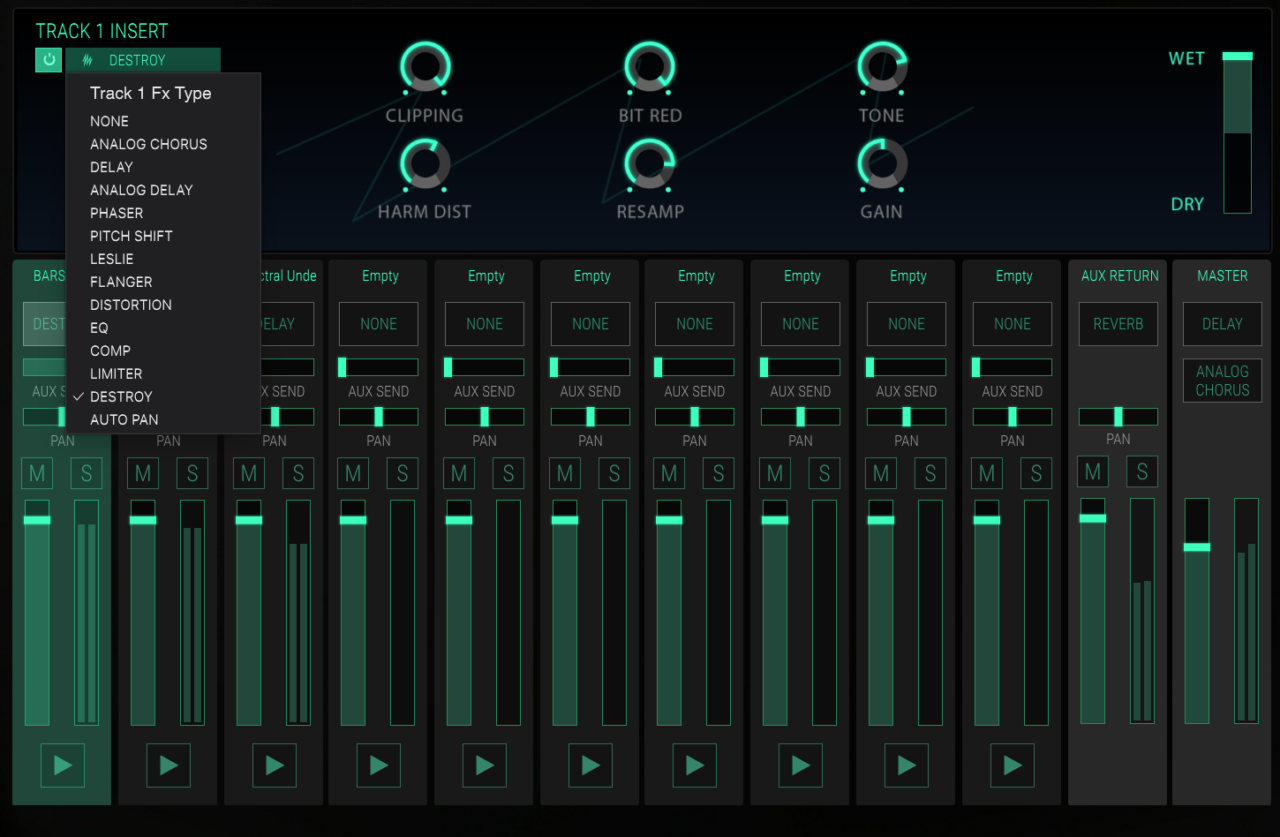Click the RESAMP knob
The height and width of the screenshot is (837, 1280).
[650, 164]
